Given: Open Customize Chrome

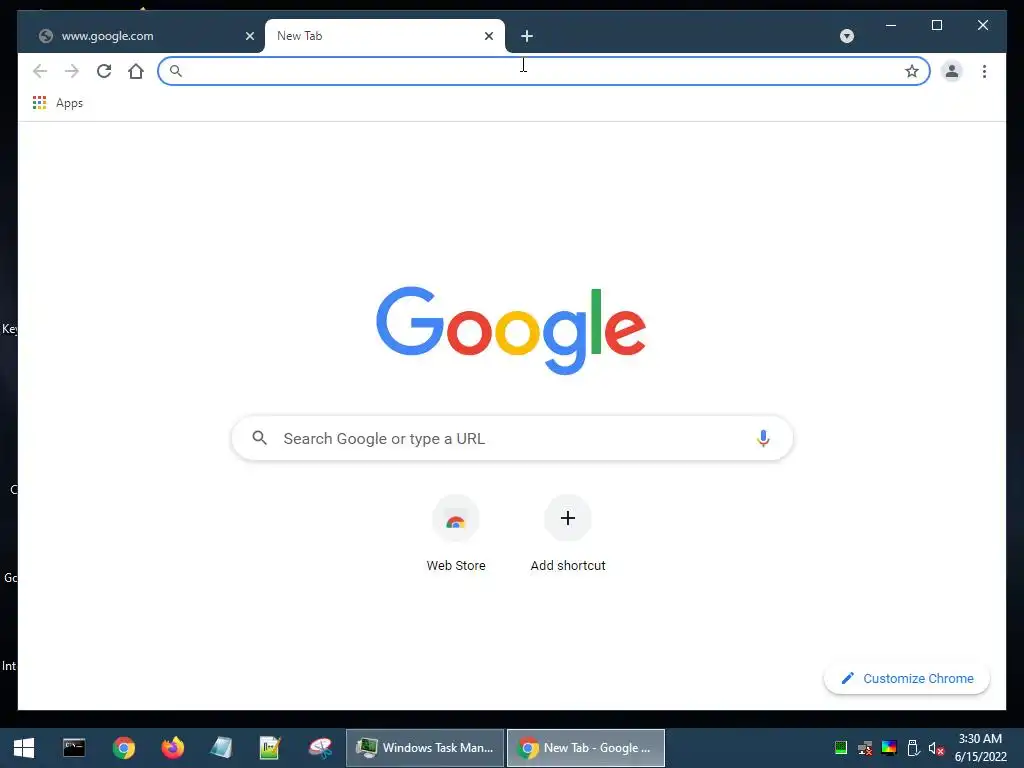Looking at the screenshot, I should [x=906, y=679].
